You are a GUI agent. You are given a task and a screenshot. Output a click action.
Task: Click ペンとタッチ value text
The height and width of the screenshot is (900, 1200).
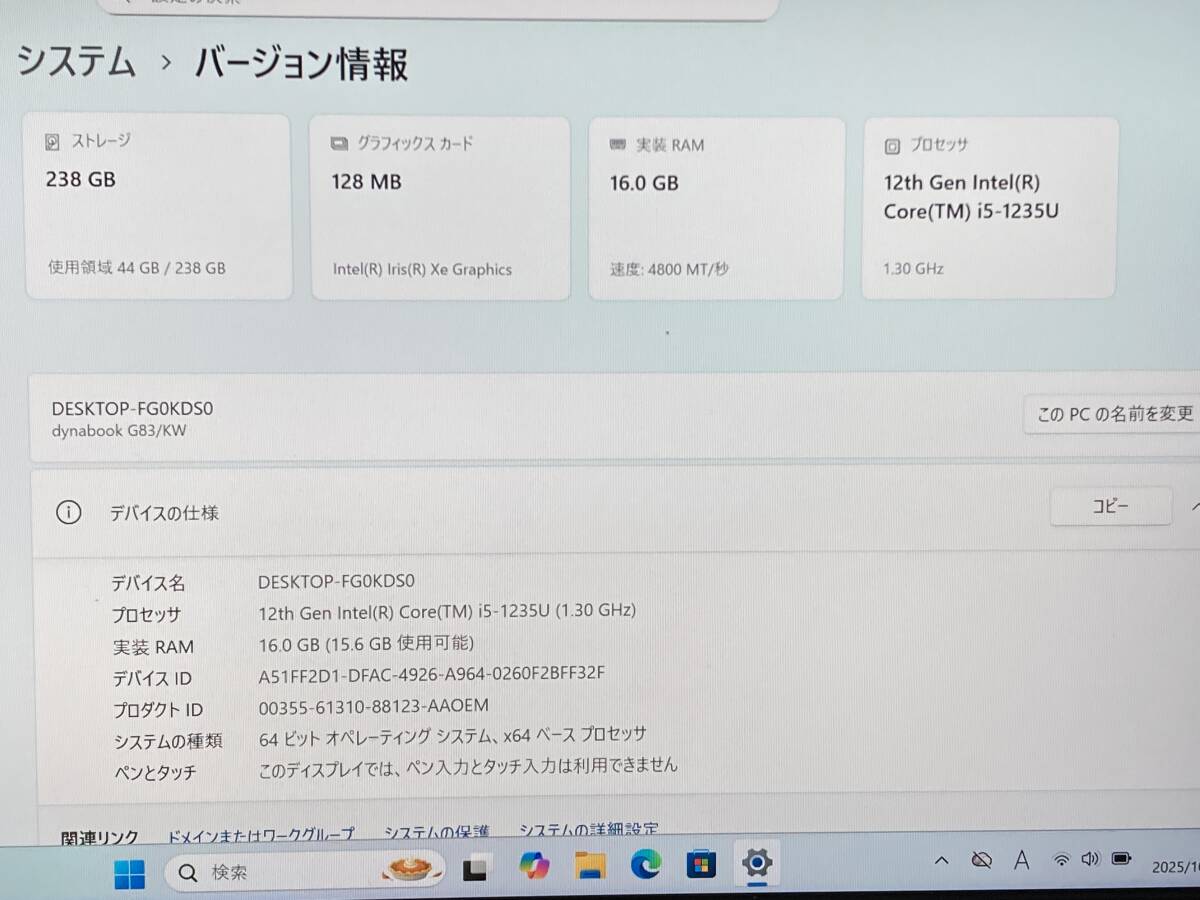point(468,766)
